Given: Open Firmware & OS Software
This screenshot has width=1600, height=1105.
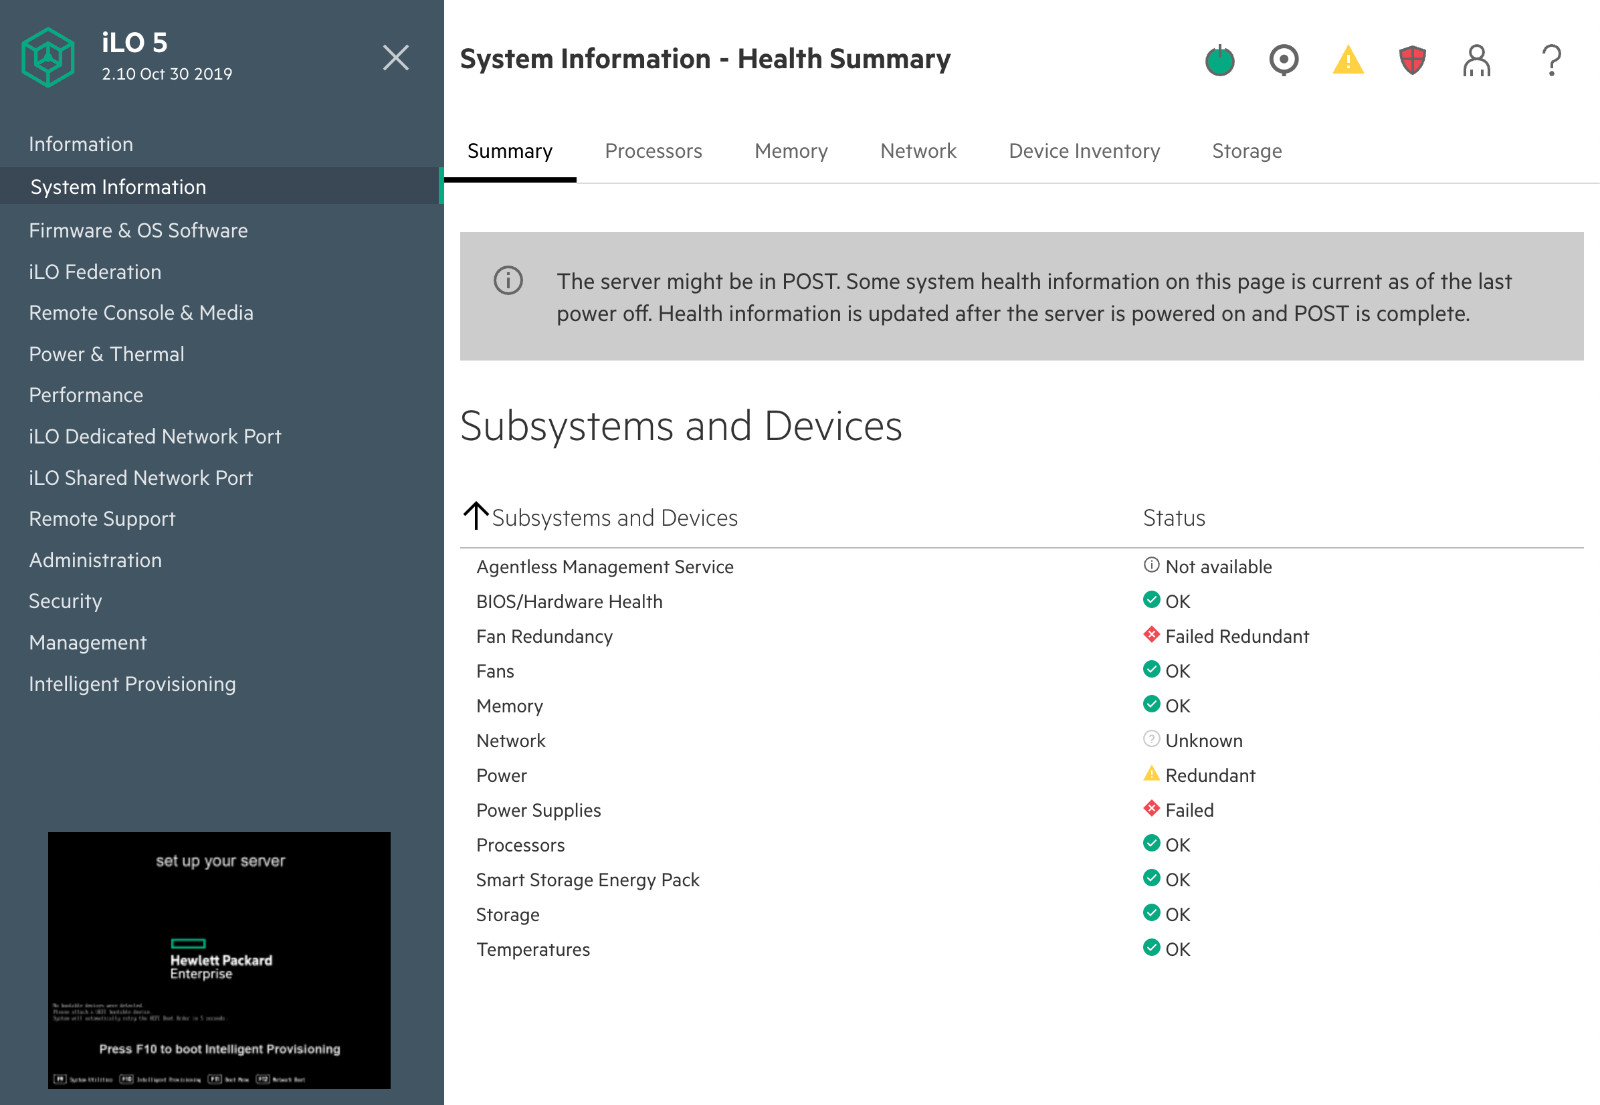Looking at the screenshot, I should click(x=138, y=230).
